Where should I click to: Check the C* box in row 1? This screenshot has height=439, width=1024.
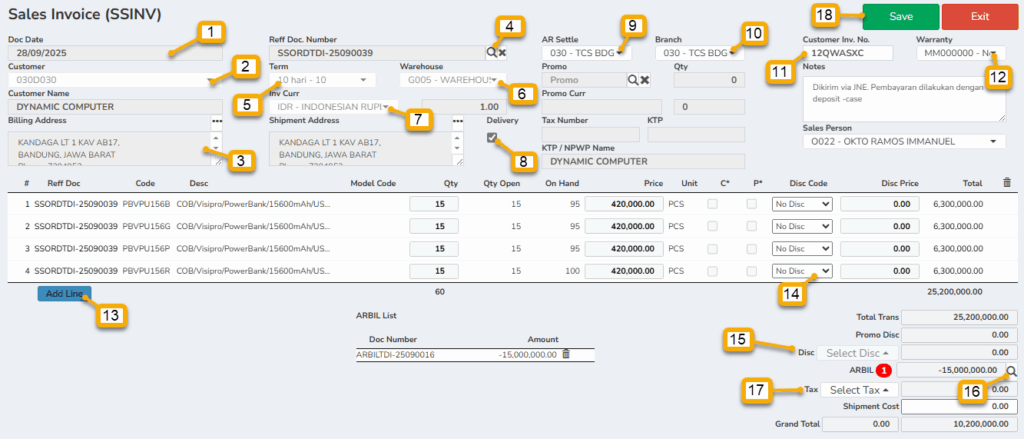pos(712,203)
